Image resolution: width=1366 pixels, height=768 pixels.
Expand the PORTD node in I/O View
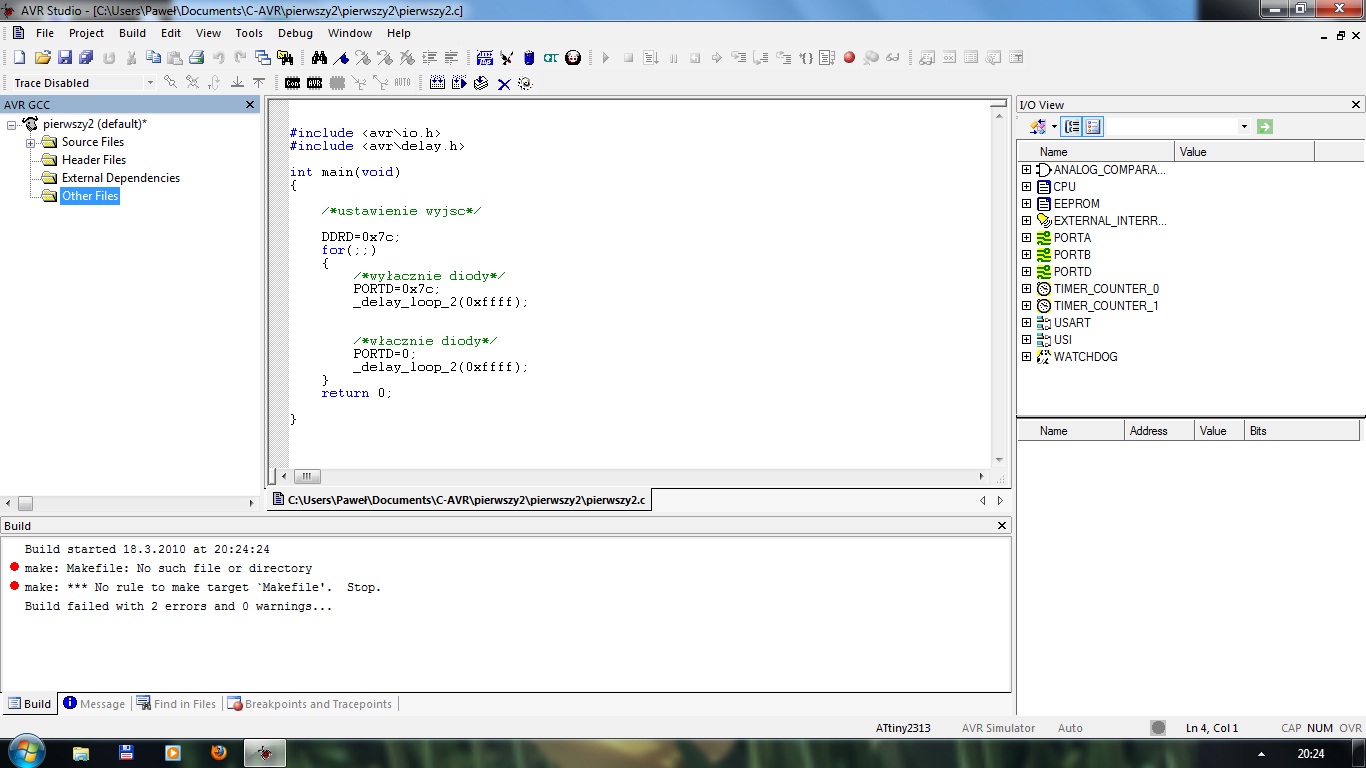pos(1026,272)
